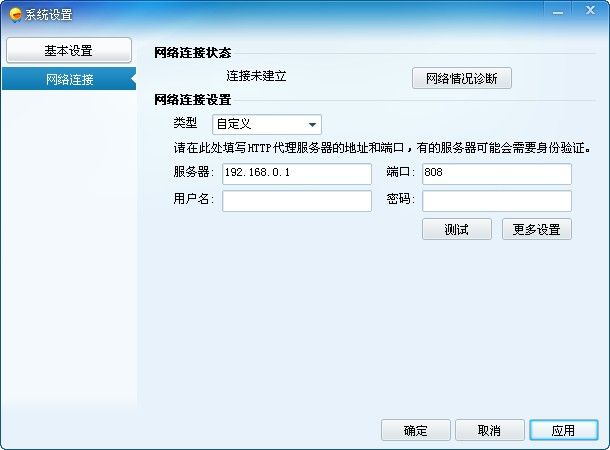Select the 网络连接 sidebar item
Viewport: 610px width, 450px height.
[x=69, y=79]
